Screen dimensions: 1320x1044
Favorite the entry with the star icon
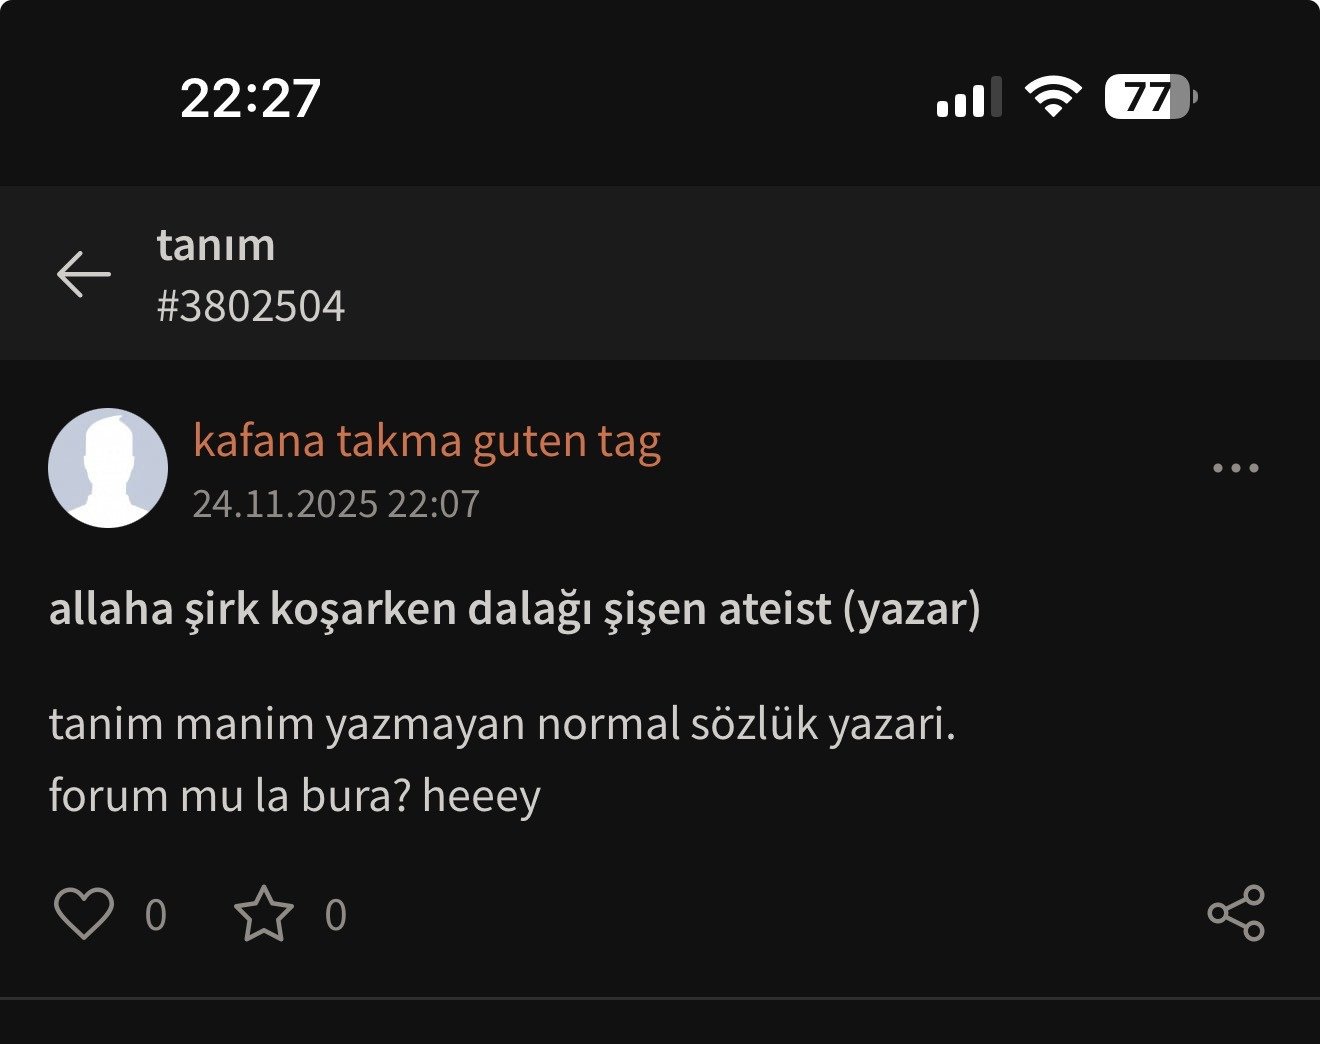(x=264, y=913)
